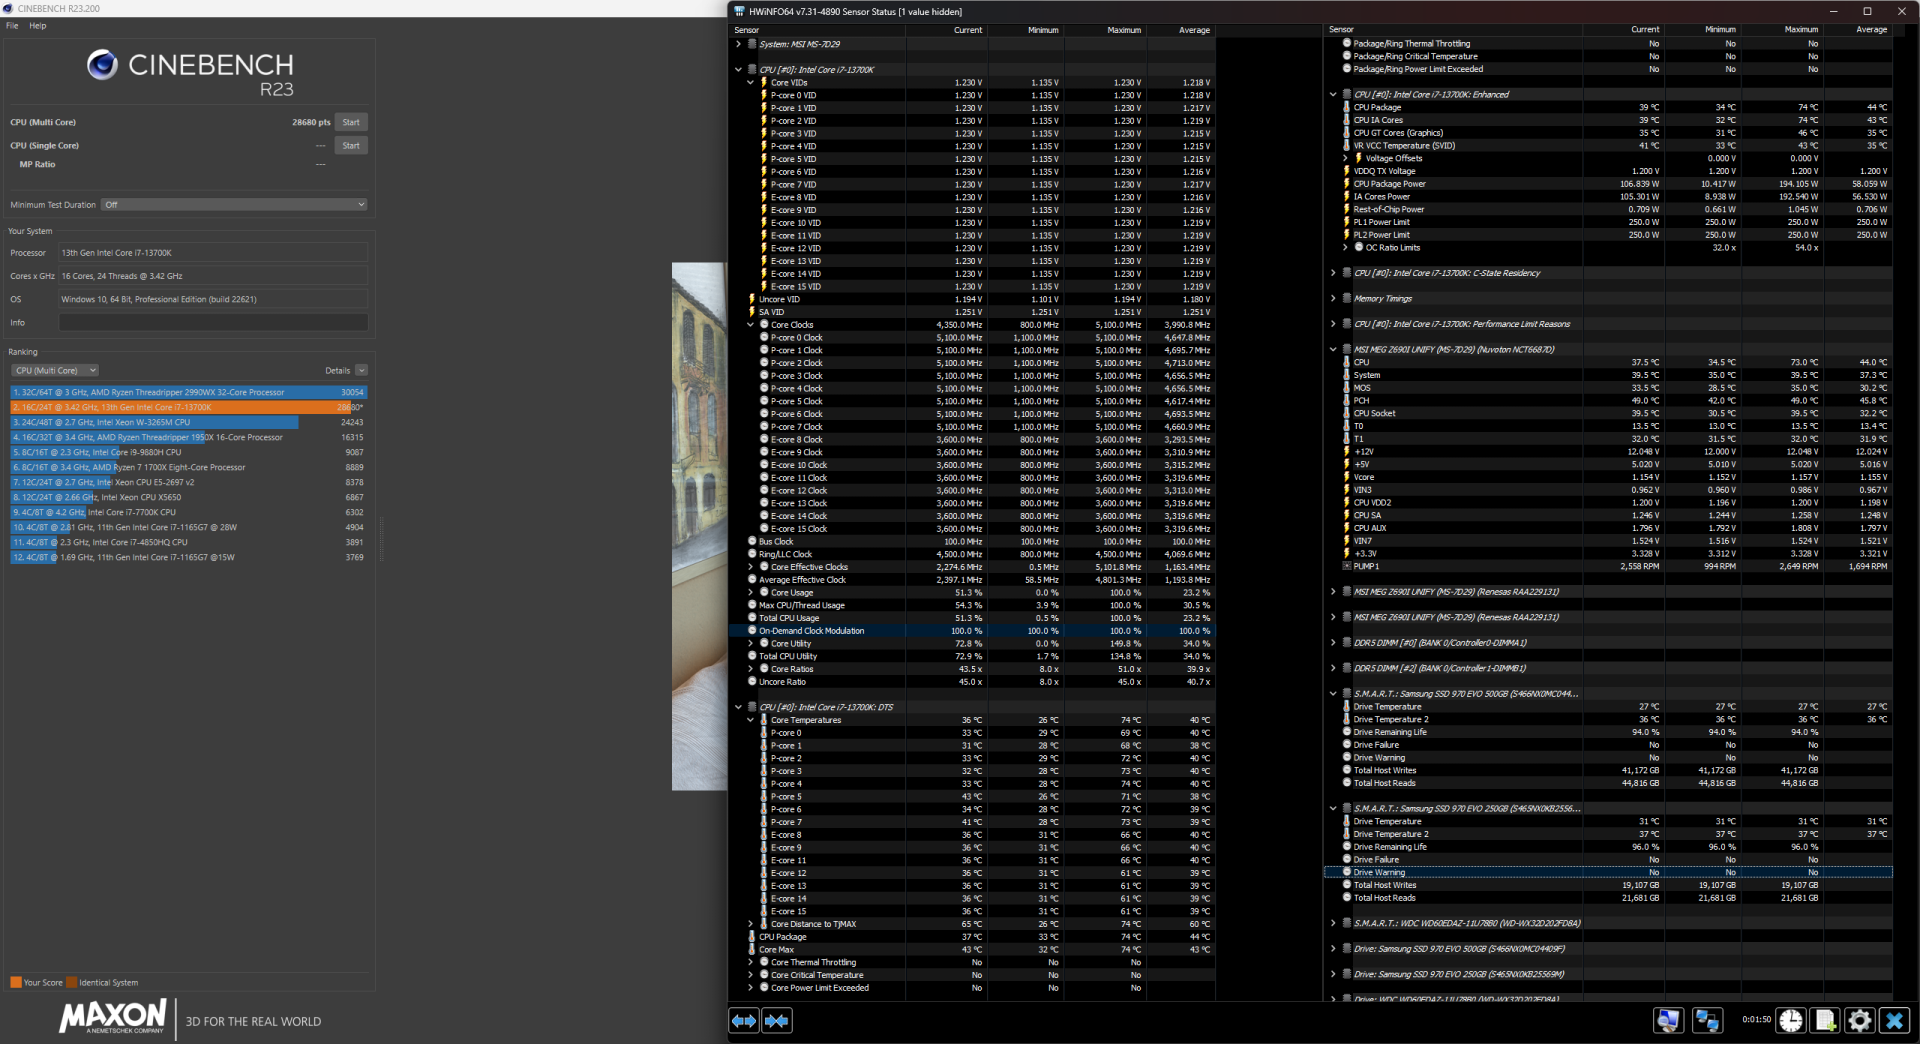Select the i7-13700K ranking entry
Screen dimensions: 1920x1044
point(189,407)
